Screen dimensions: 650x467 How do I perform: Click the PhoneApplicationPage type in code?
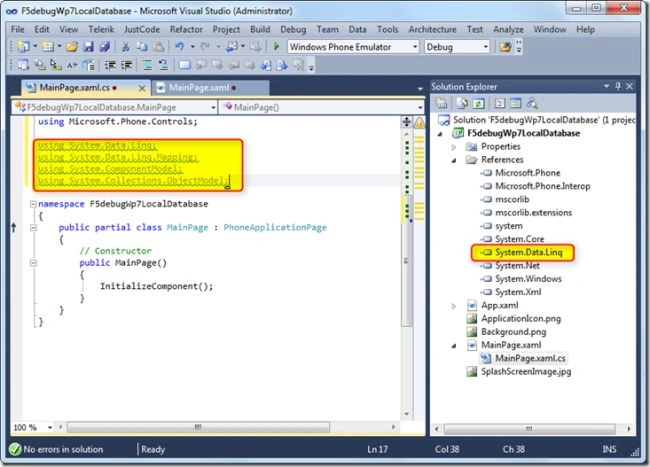(275, 227)
